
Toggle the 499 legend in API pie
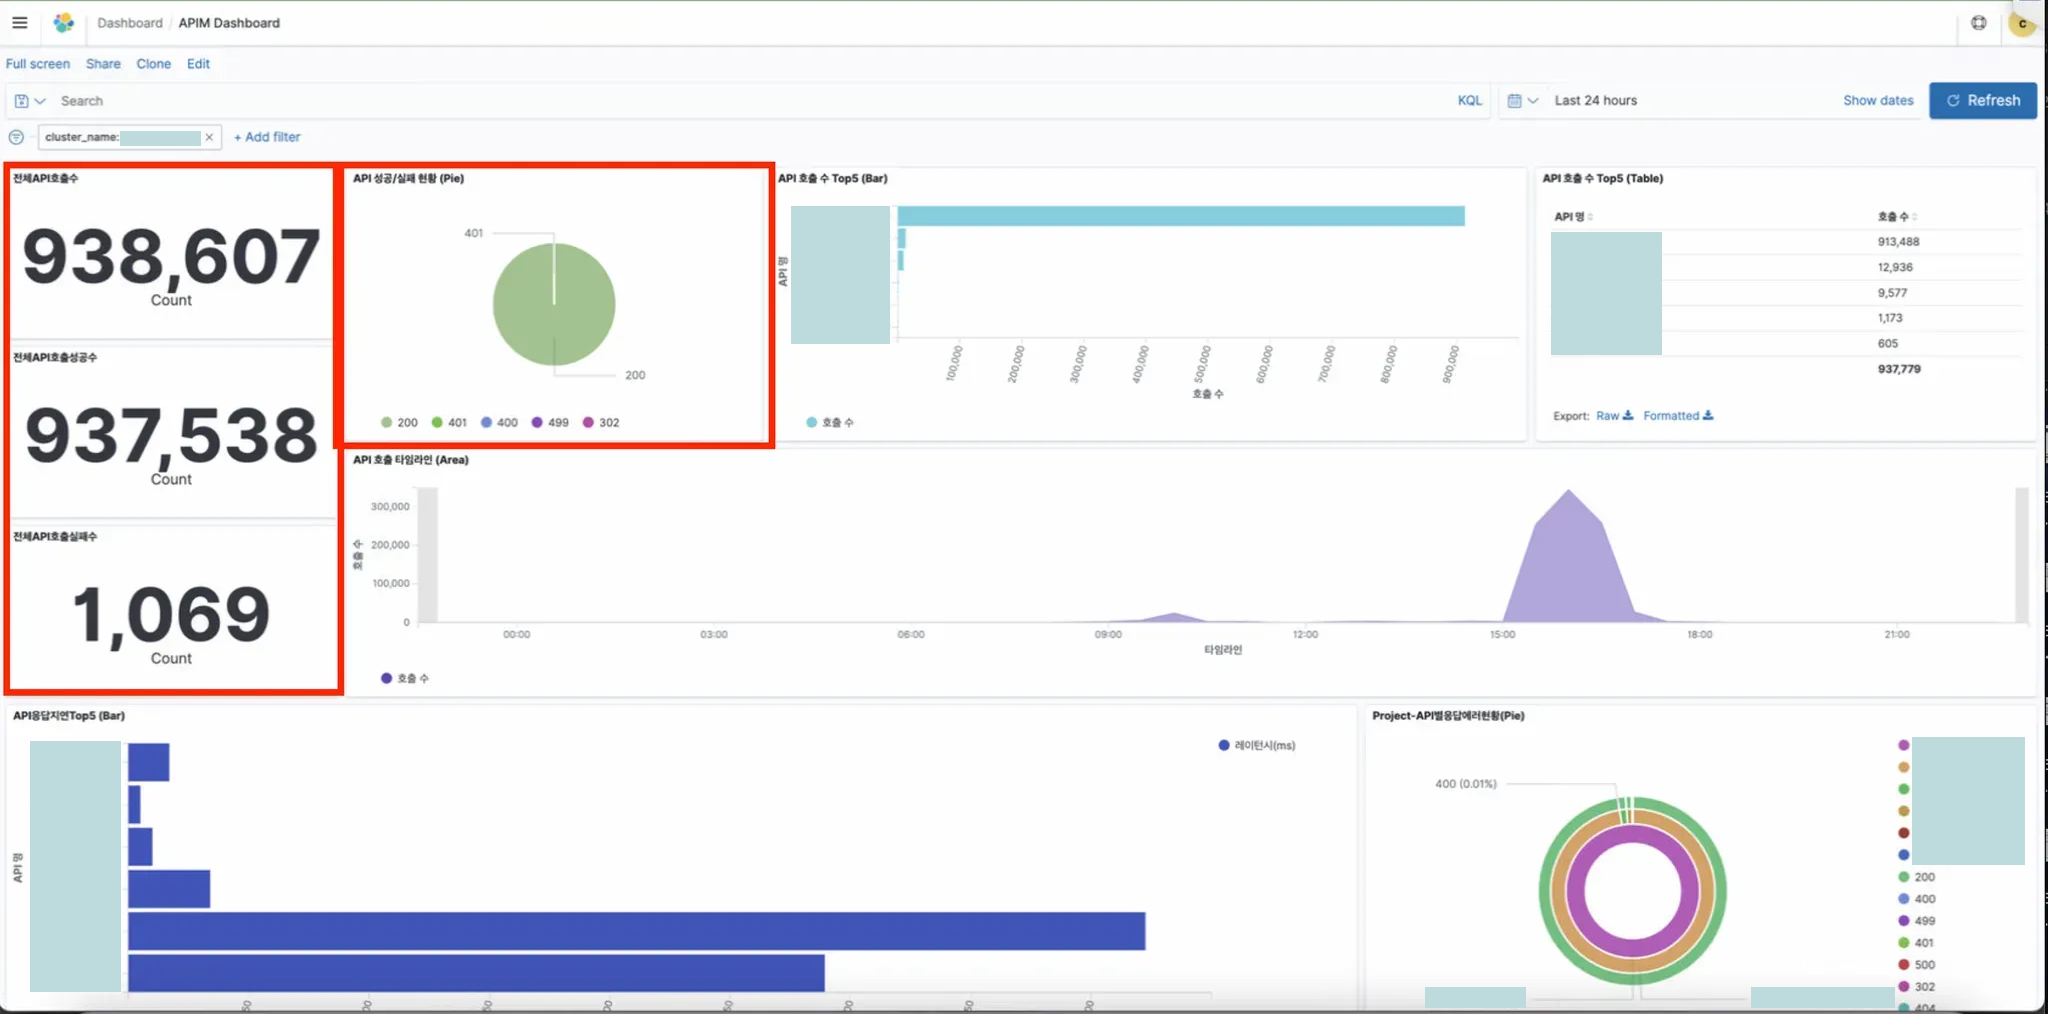click(550, 423)
